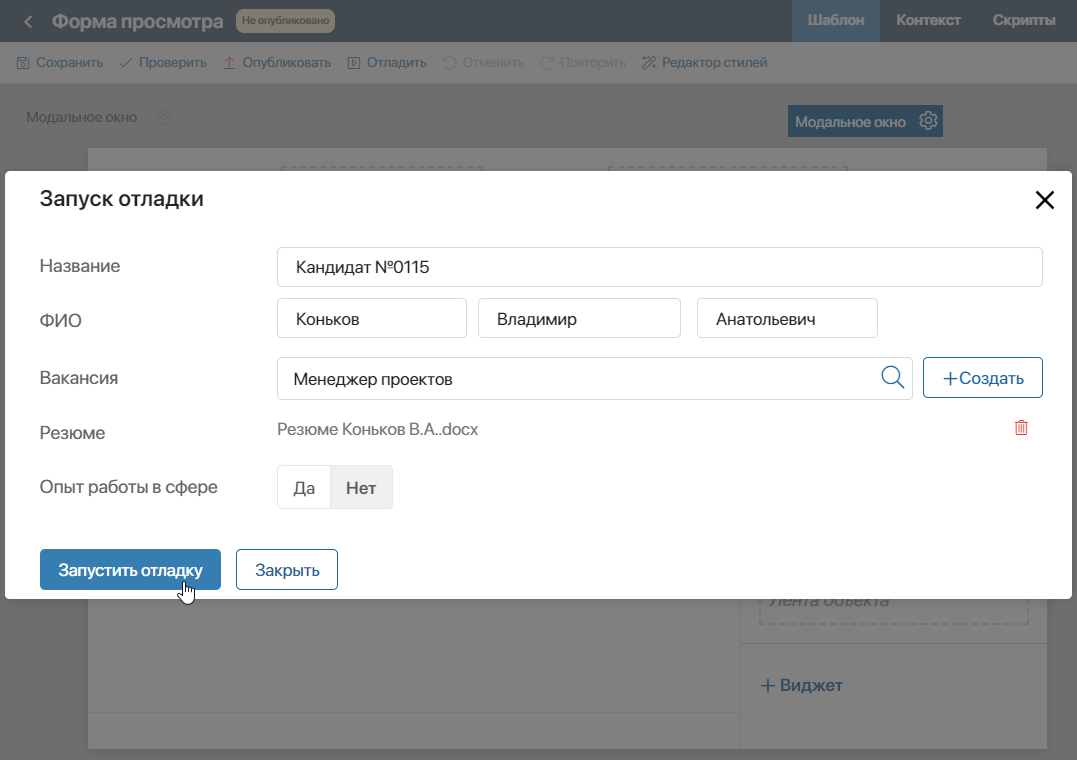The image size is (1077, 760).
Task: Click the Сохранить toolbar label
Action: (x=69, y=63)
